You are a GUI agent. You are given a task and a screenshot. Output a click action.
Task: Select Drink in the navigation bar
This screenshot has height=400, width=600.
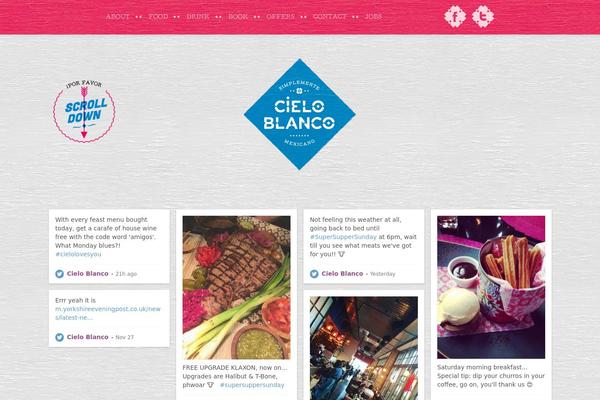click(198, 16)
